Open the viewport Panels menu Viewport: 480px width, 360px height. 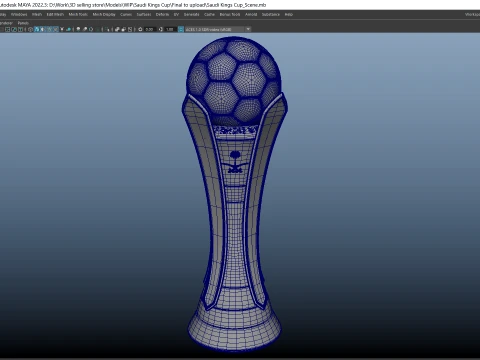23,23
